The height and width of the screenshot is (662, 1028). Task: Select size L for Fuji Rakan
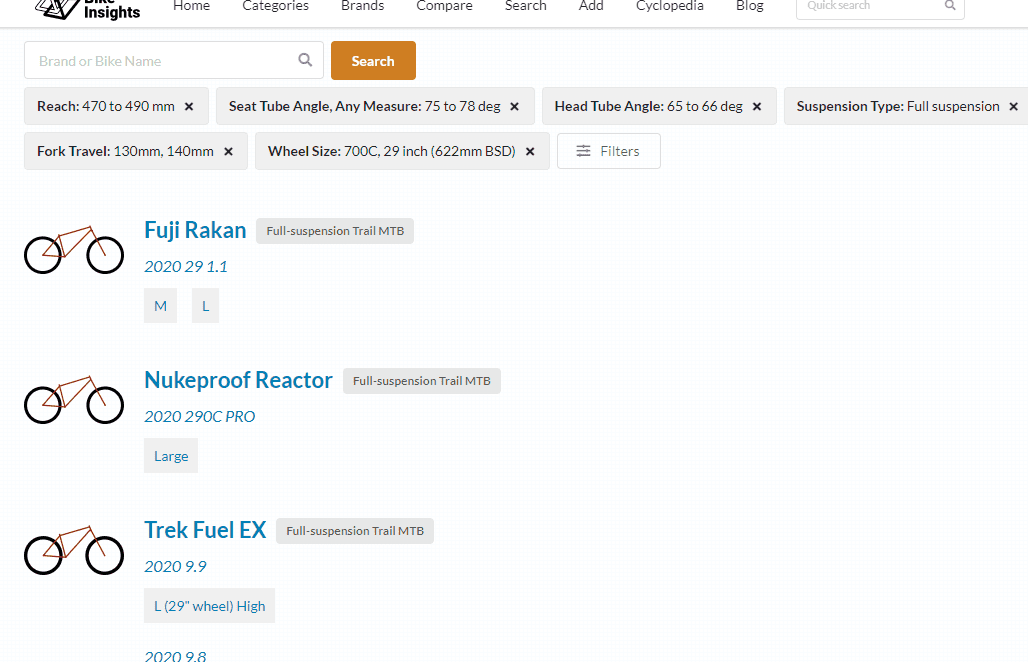click(205, 306)
